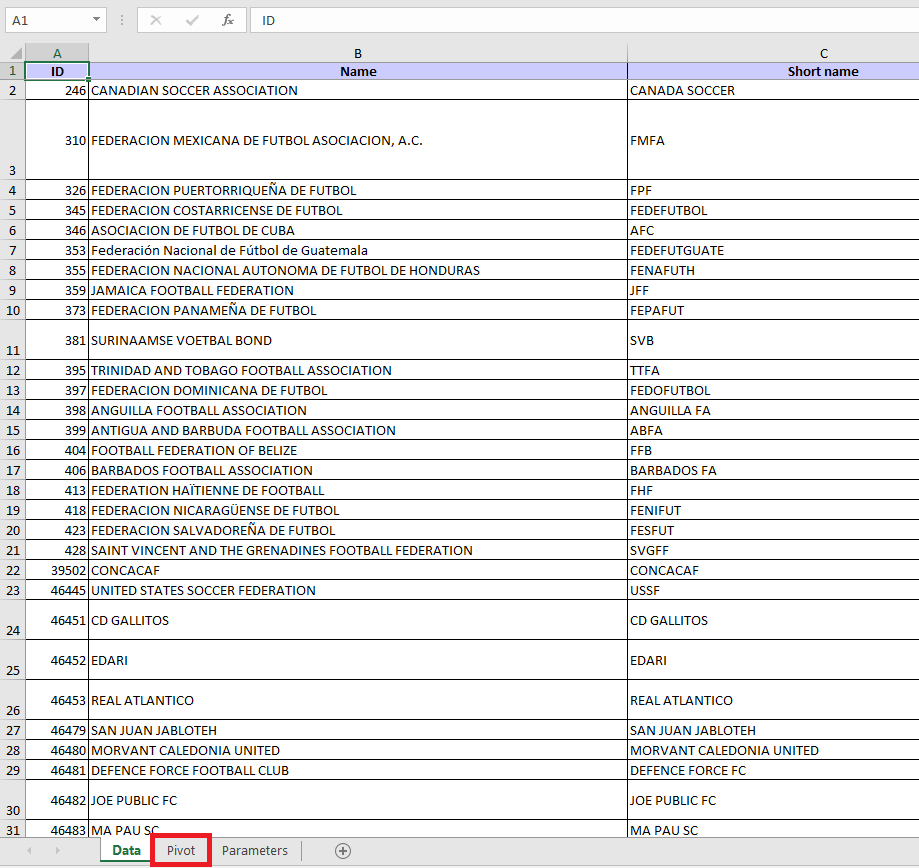
Task: Click the Cancel (X) formula bar icon
Action: pyautogui.click(x=155, y=20)
